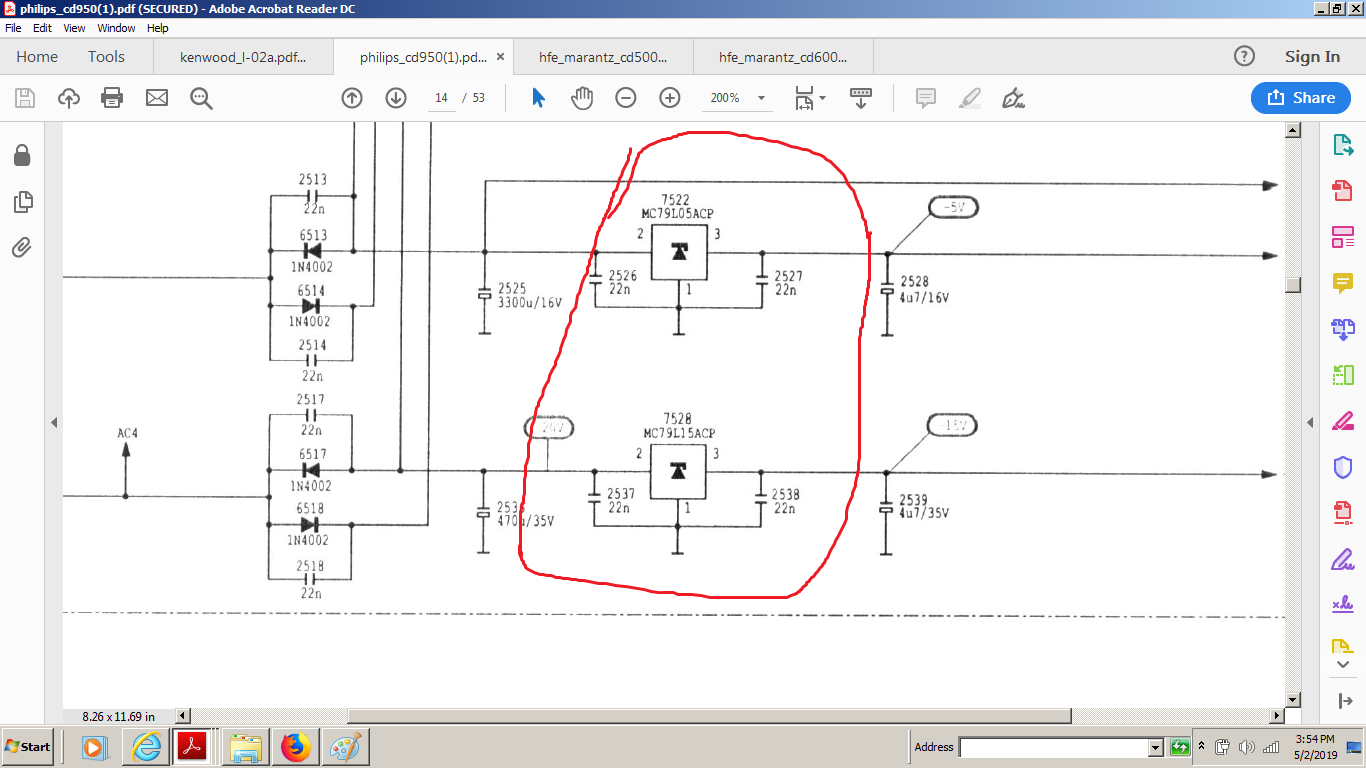Switch to kenwood_l-02a.pdf tab
1366x768 pixels.
[x=243, y=57]
